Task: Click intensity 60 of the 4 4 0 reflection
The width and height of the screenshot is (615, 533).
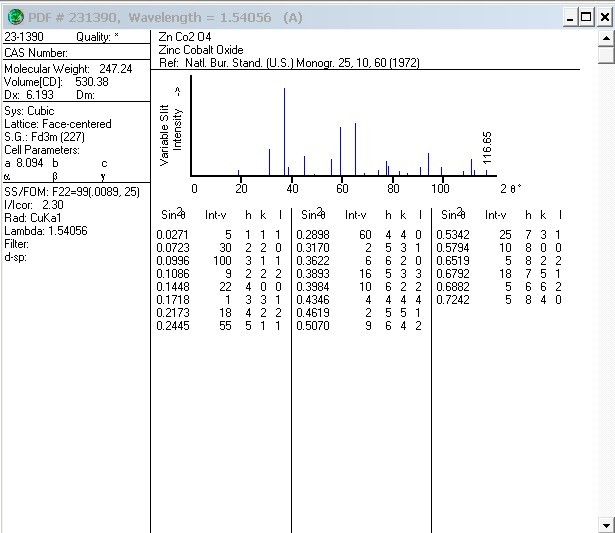Action: tap(365, 235)
